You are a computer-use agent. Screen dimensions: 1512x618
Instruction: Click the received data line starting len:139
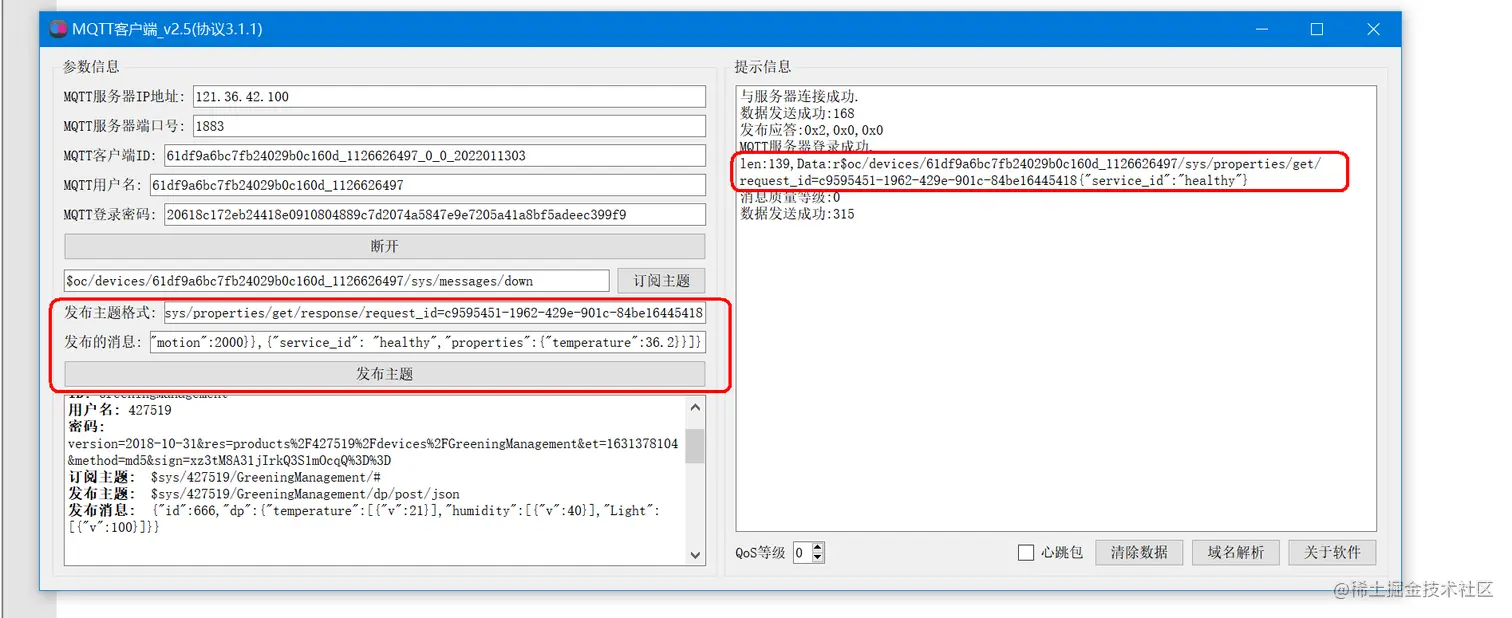click(1030, 164)
